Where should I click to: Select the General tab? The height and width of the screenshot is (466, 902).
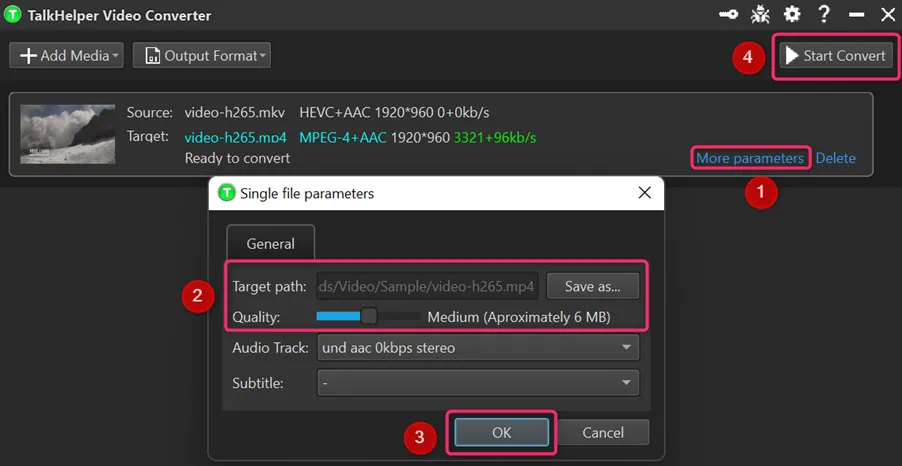click(x=270, y=243)
